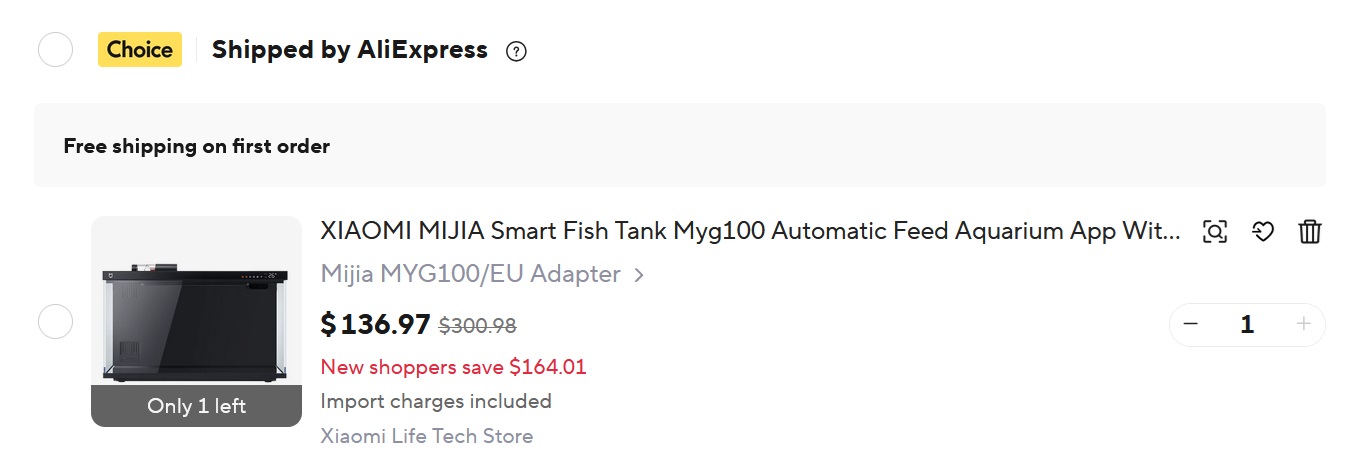The image size is (1364, 472).
Task: Select all items shipped by AliExpress
Action: coord(55,50)
